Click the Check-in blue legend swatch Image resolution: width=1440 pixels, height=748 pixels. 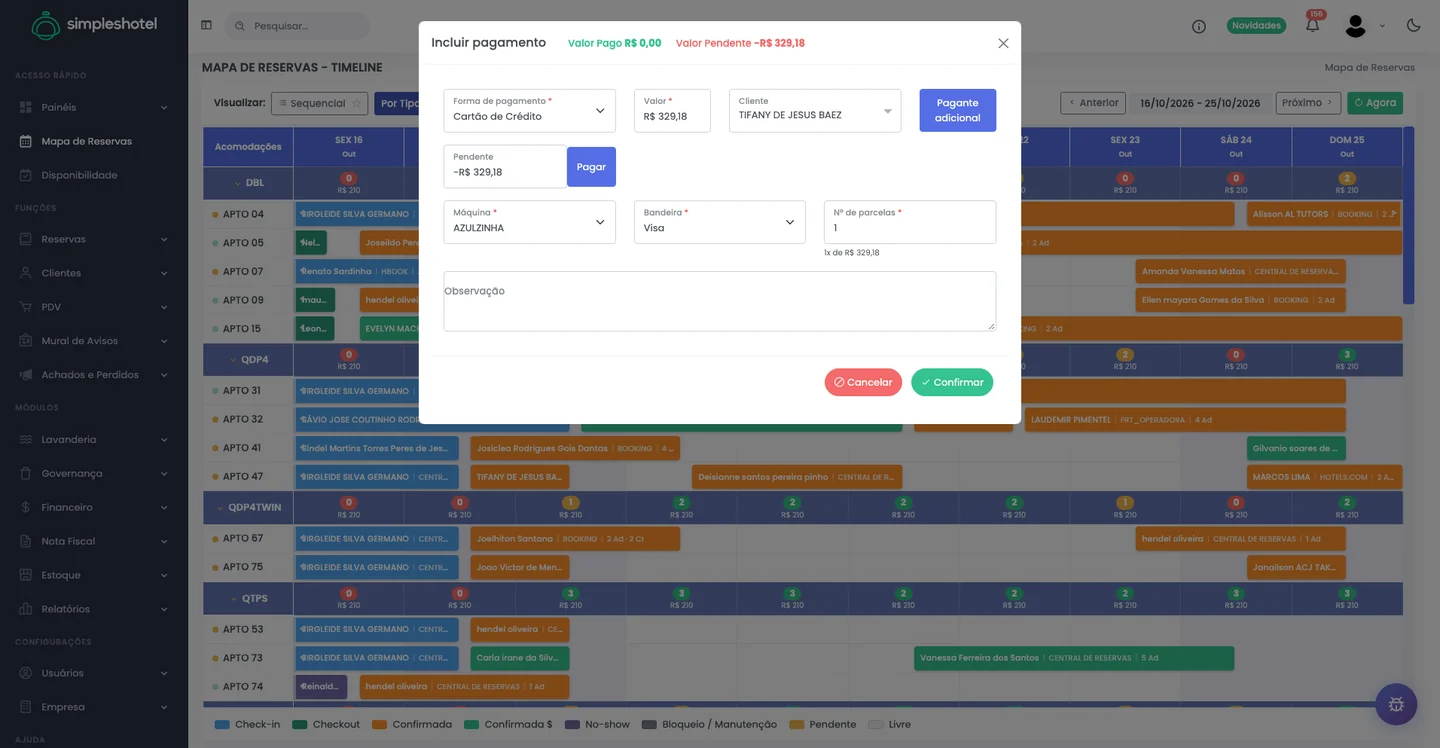[222, 724]
